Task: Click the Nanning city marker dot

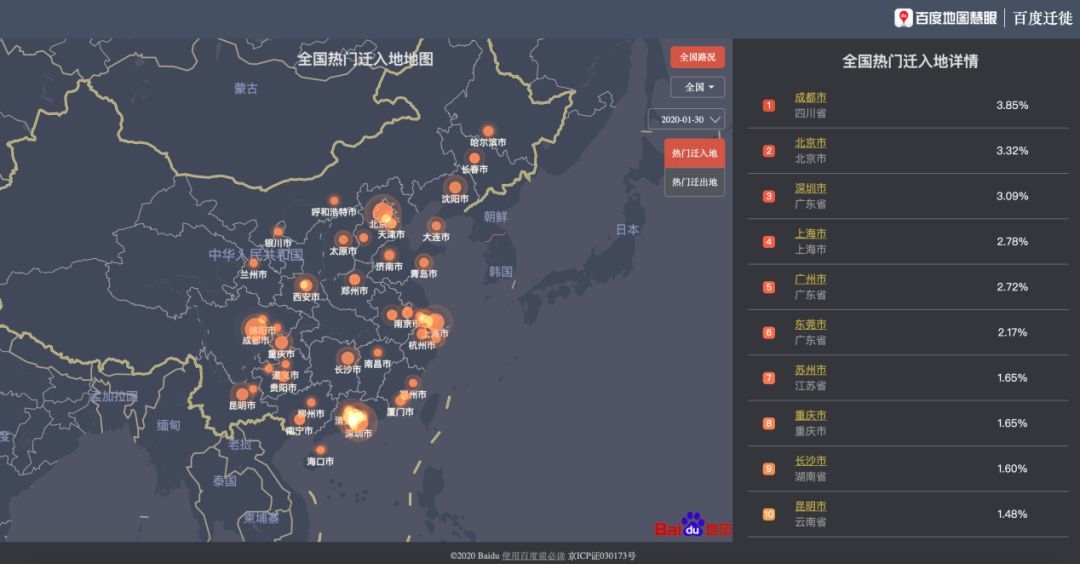Action: (300, 419)
